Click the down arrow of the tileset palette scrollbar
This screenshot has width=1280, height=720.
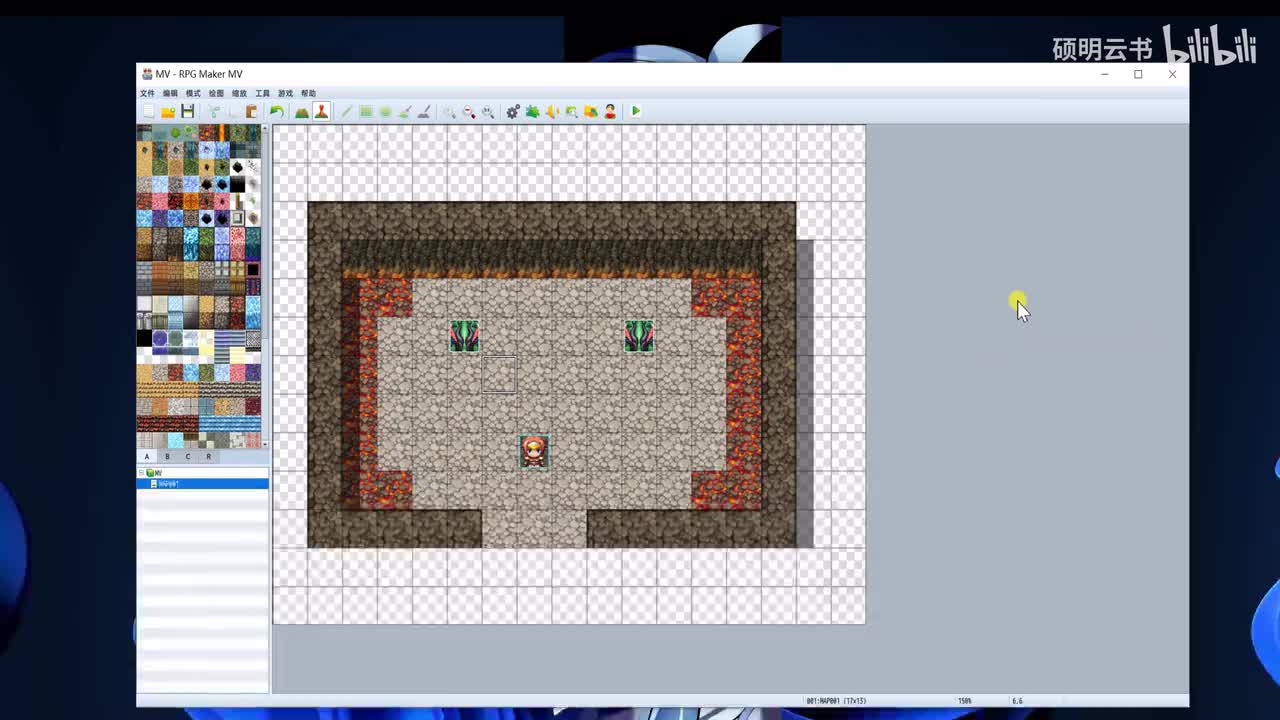coord(265,443)
